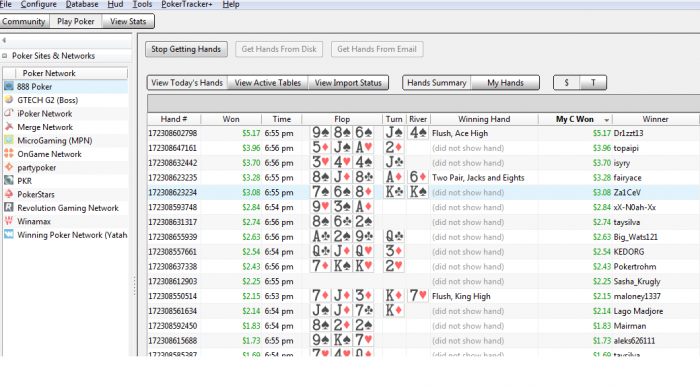Image resolution: width=700 pixels, height=388 pixels.
Task: Toggle the $ currency display button
Action: point(567,83)
